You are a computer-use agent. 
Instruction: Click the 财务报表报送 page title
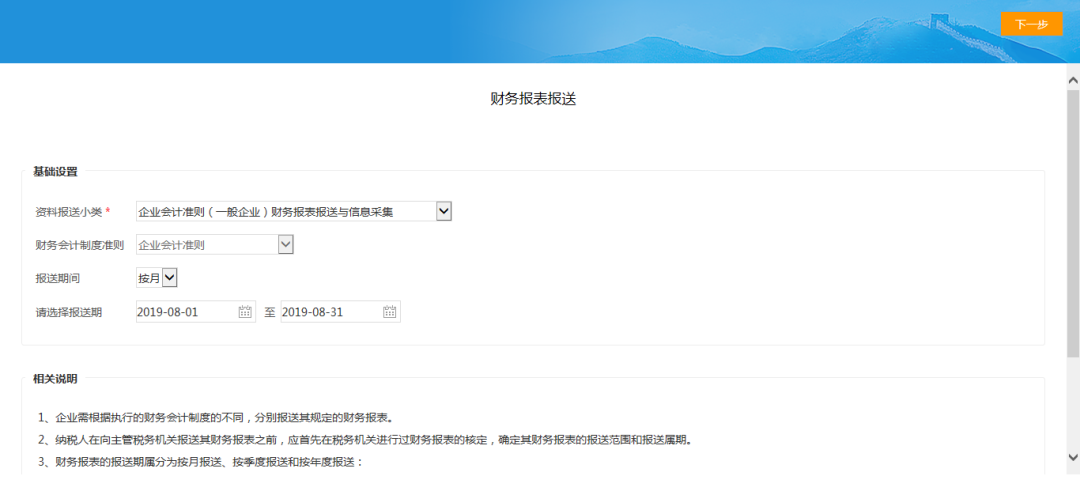(533, 99)
